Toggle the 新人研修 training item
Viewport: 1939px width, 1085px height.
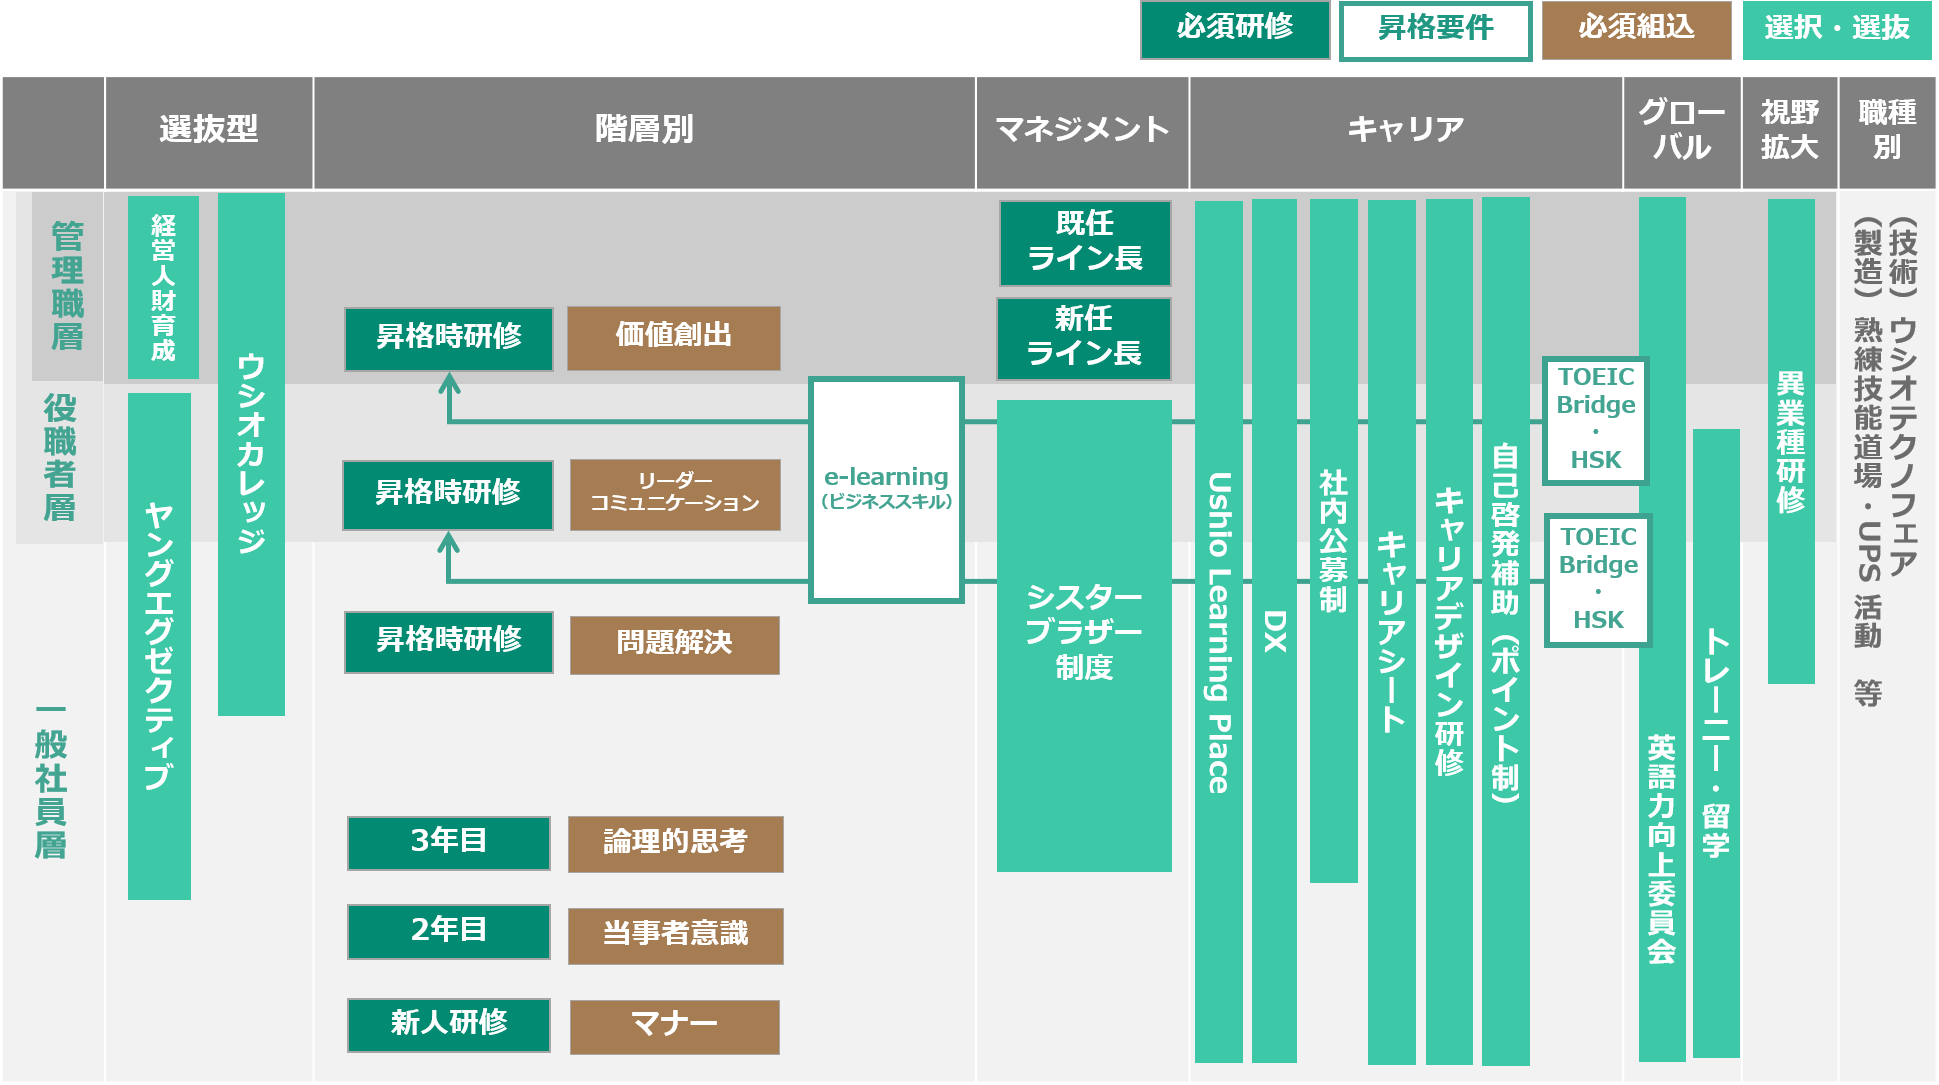[x=447, y=1025]
